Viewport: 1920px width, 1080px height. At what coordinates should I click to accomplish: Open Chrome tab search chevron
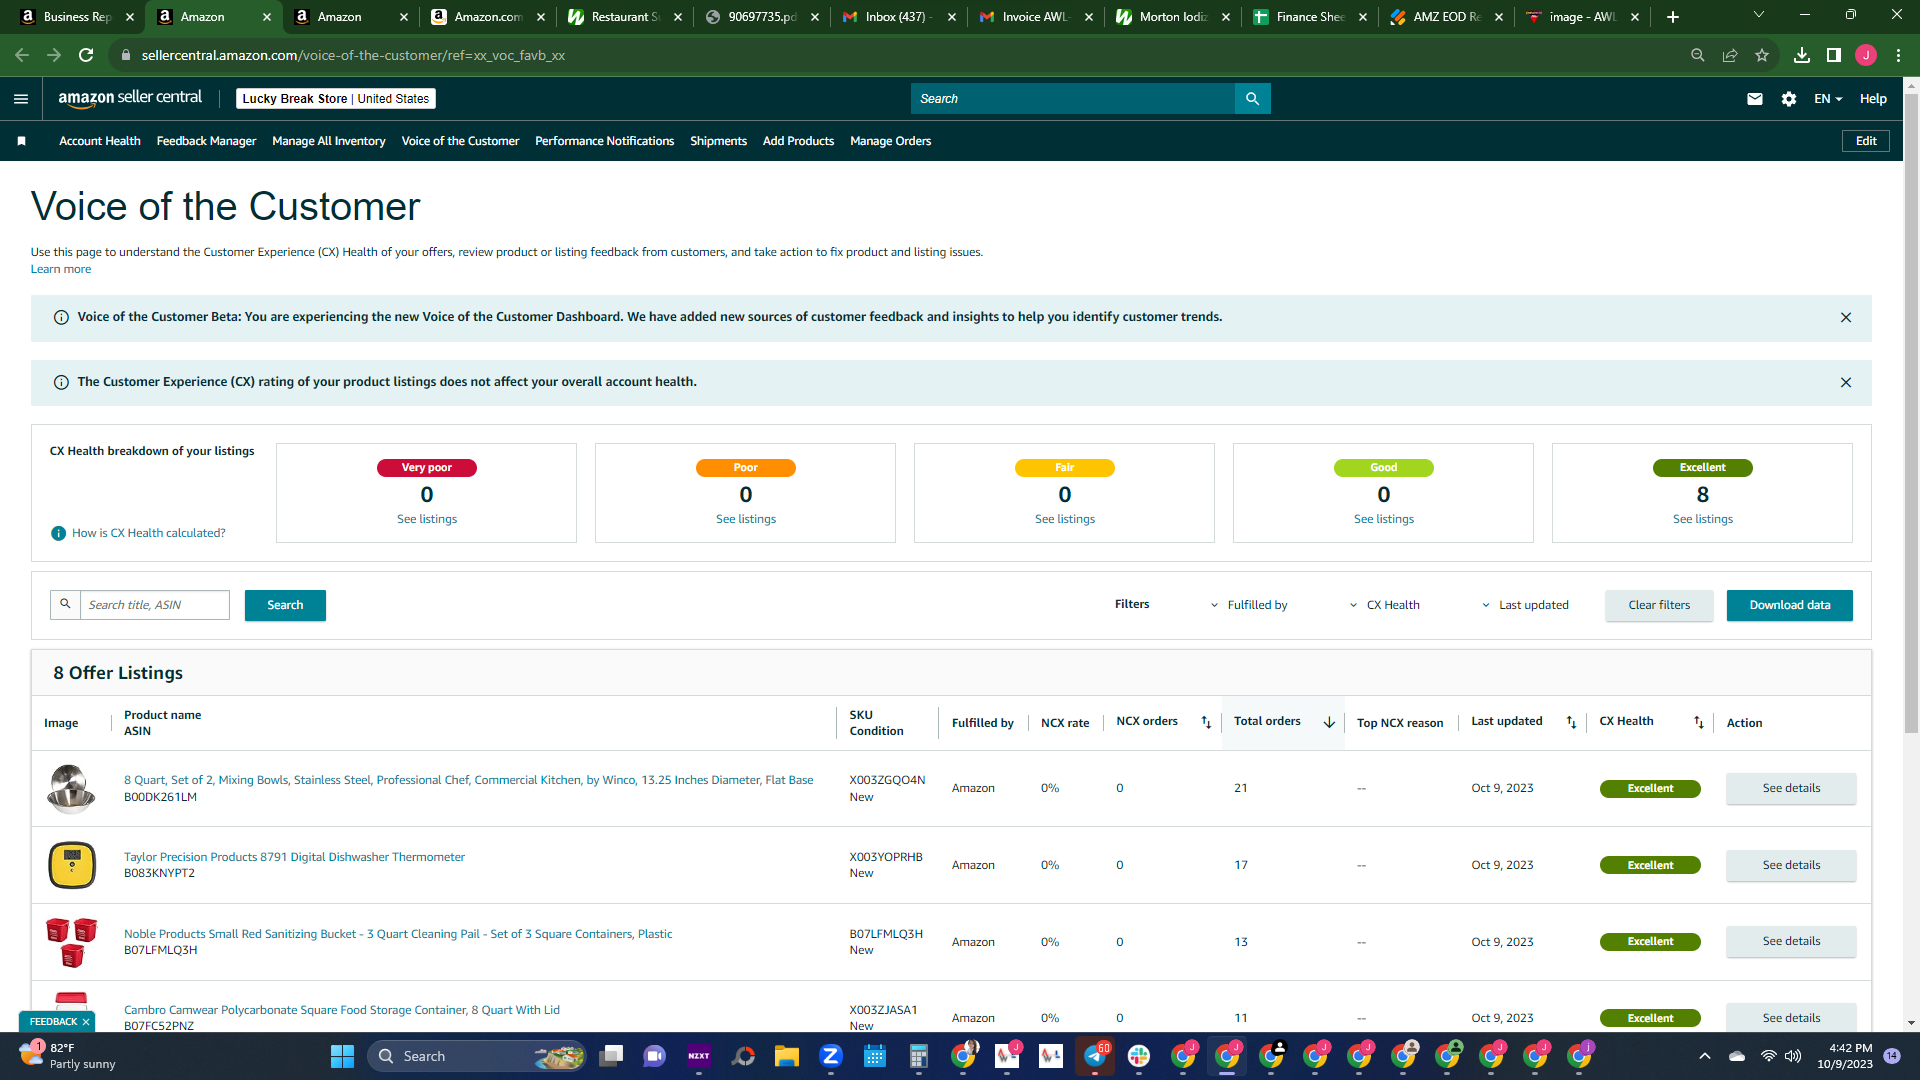[x=1759, y=15]
